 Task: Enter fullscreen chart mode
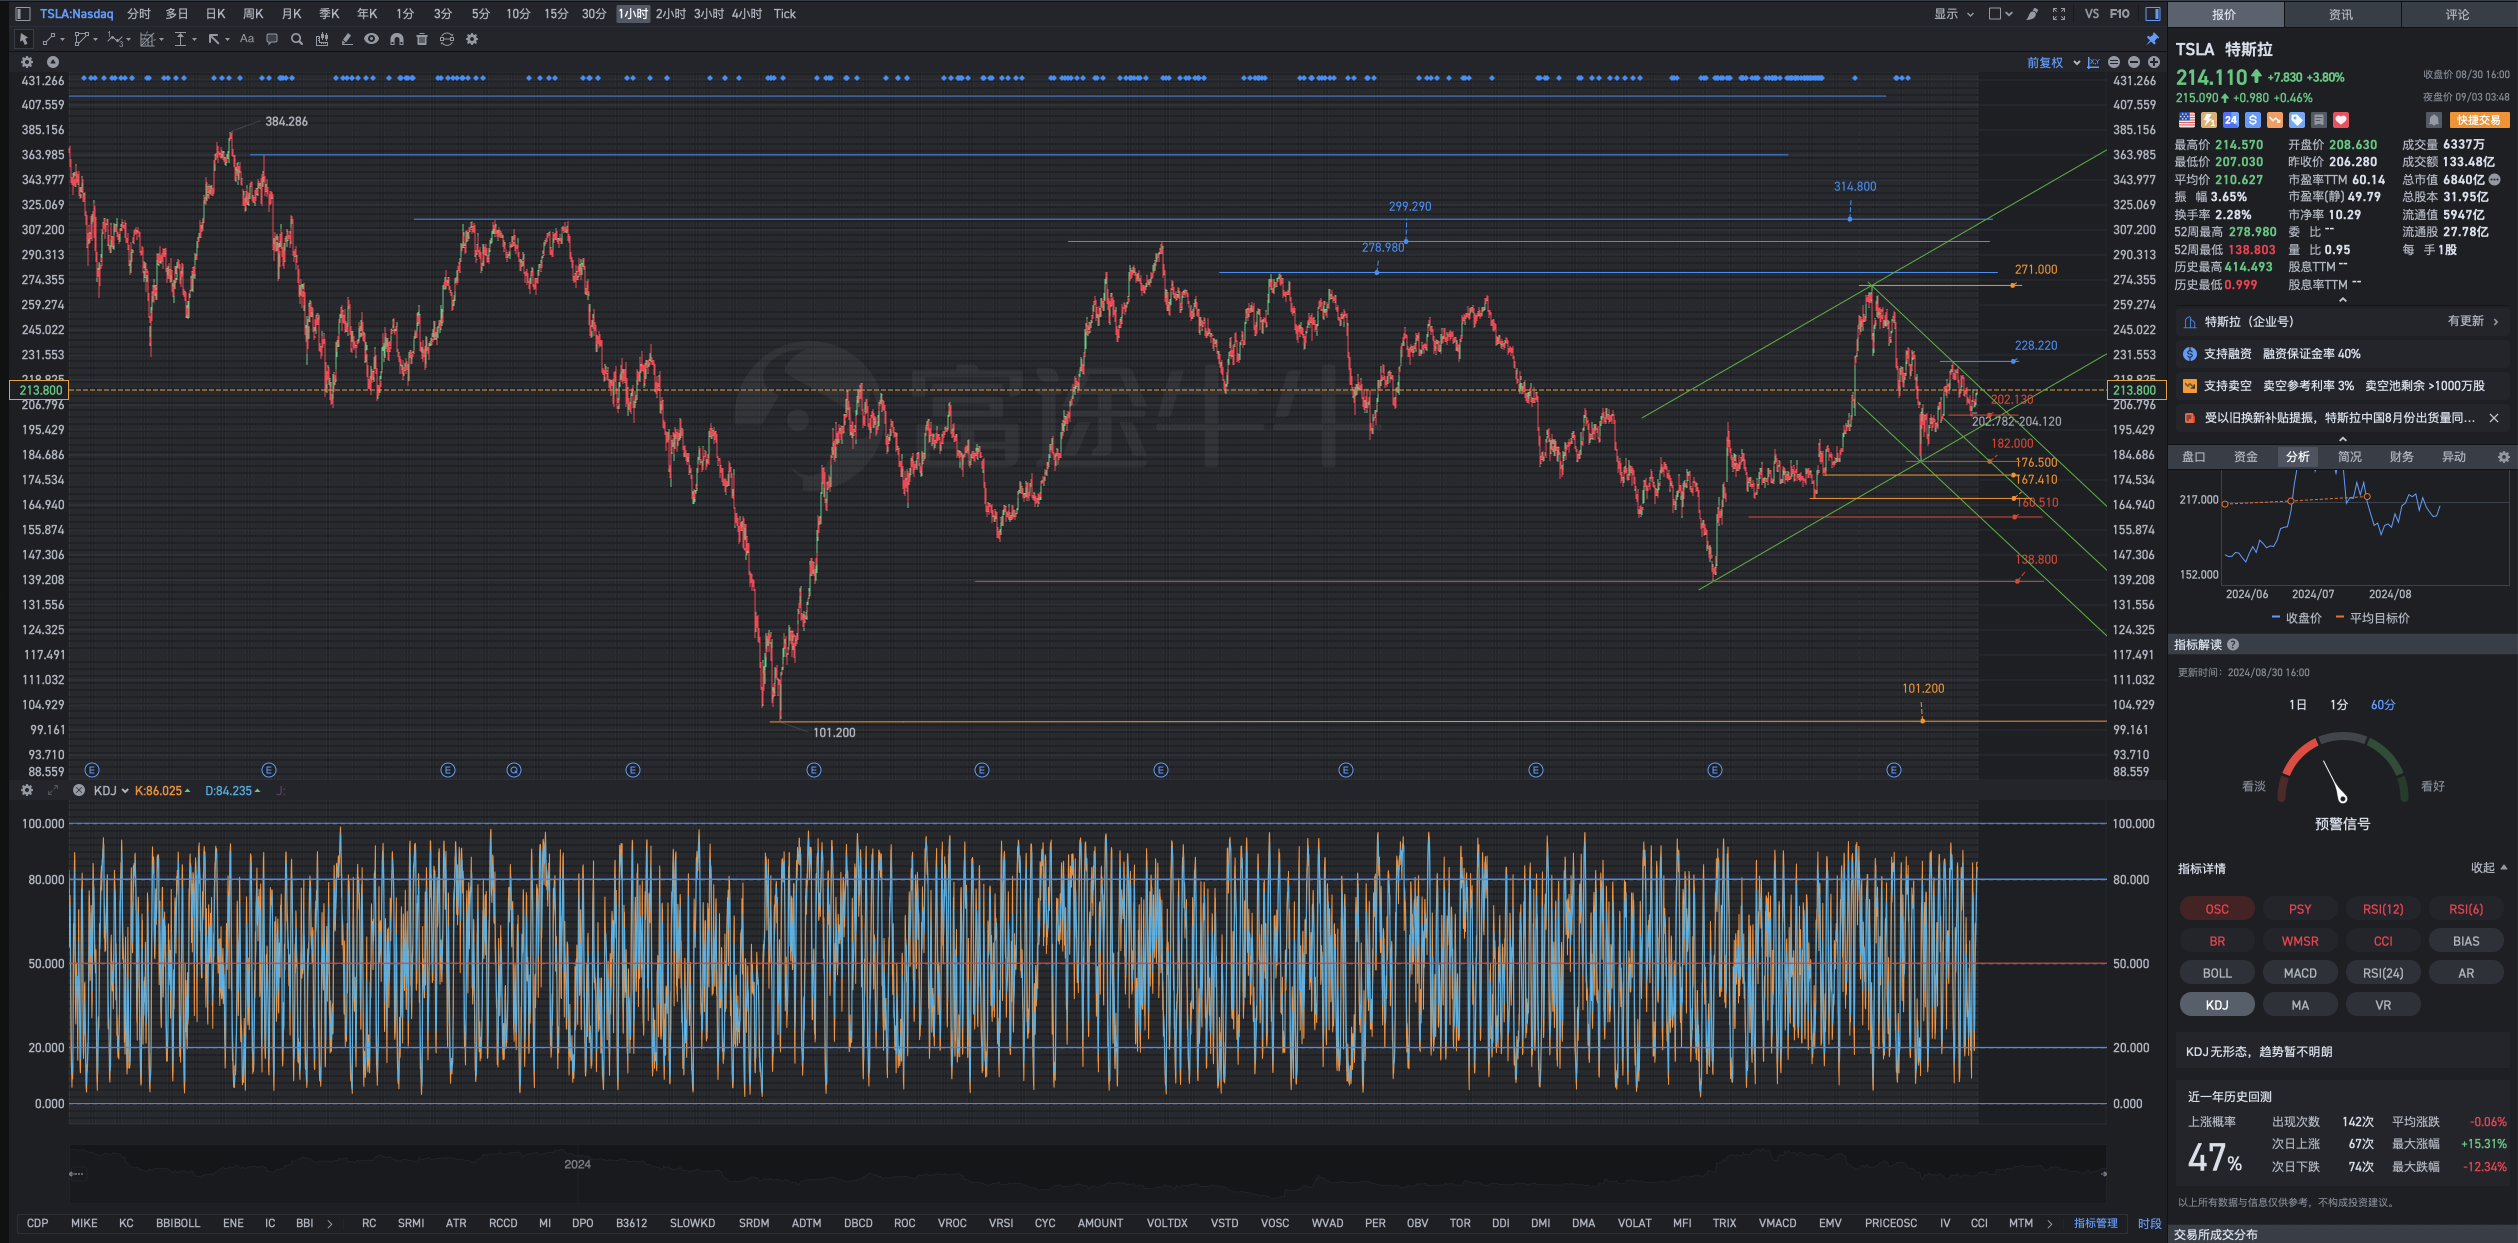click(x=2059, y=13)
